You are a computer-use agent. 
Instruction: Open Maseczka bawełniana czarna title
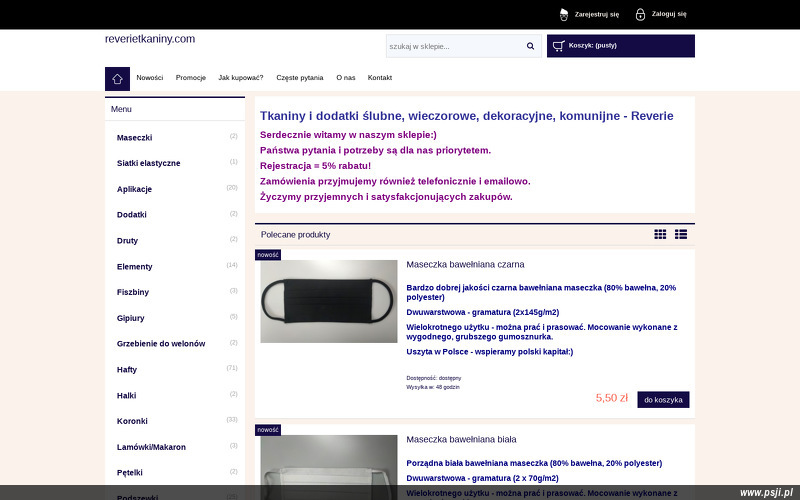coord(465,265)
